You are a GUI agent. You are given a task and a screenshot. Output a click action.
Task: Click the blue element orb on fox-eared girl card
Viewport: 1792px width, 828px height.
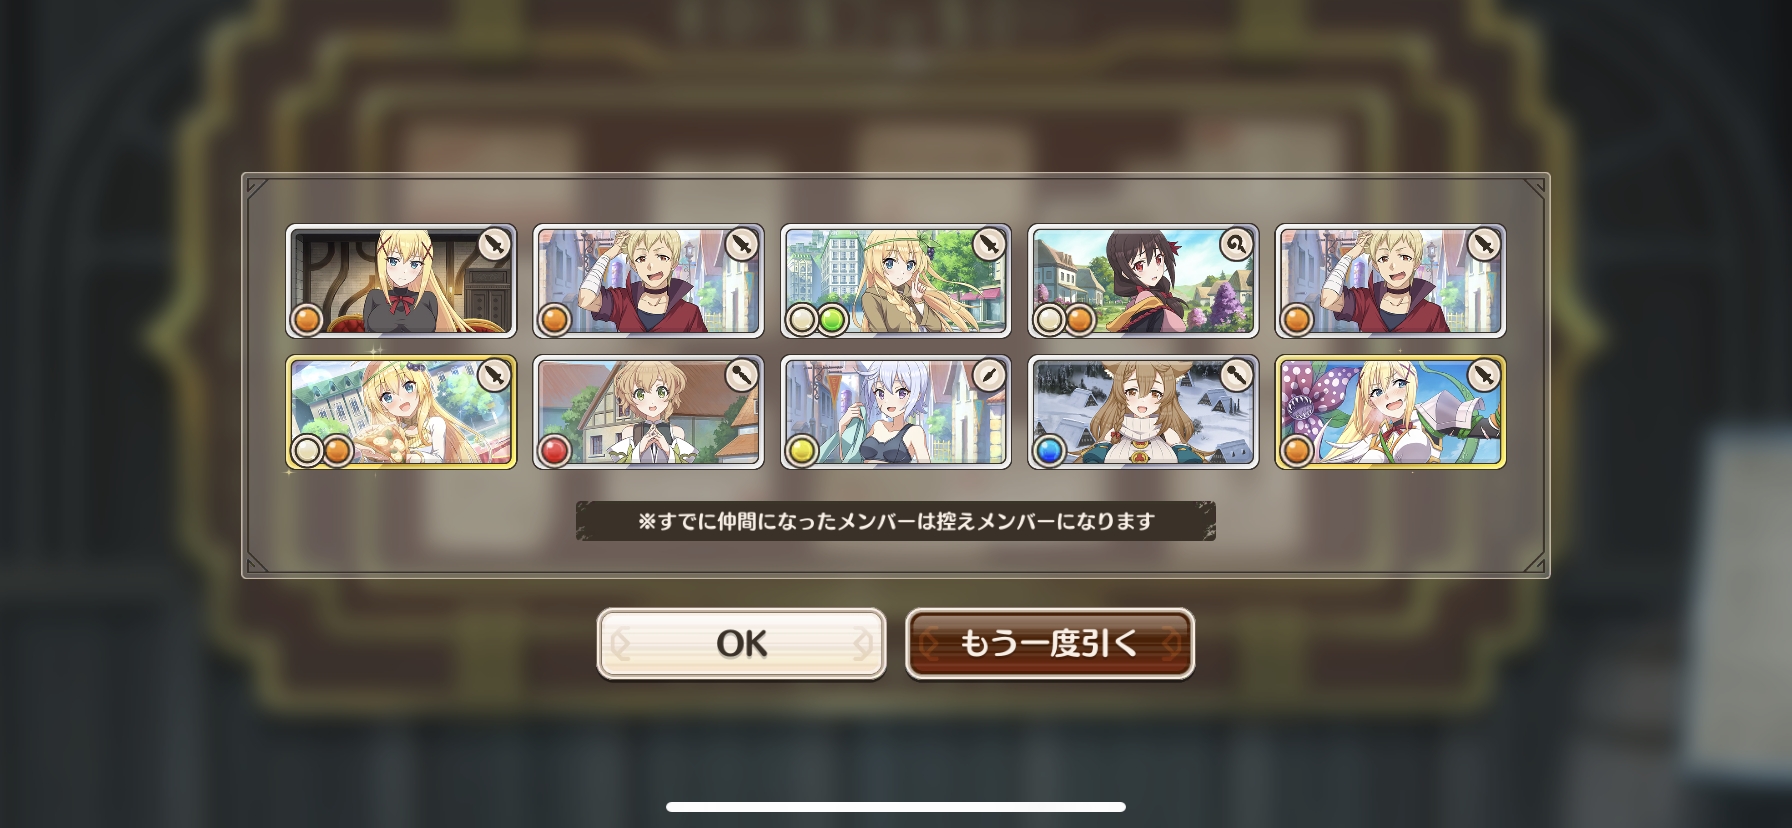coord(1048,451)
